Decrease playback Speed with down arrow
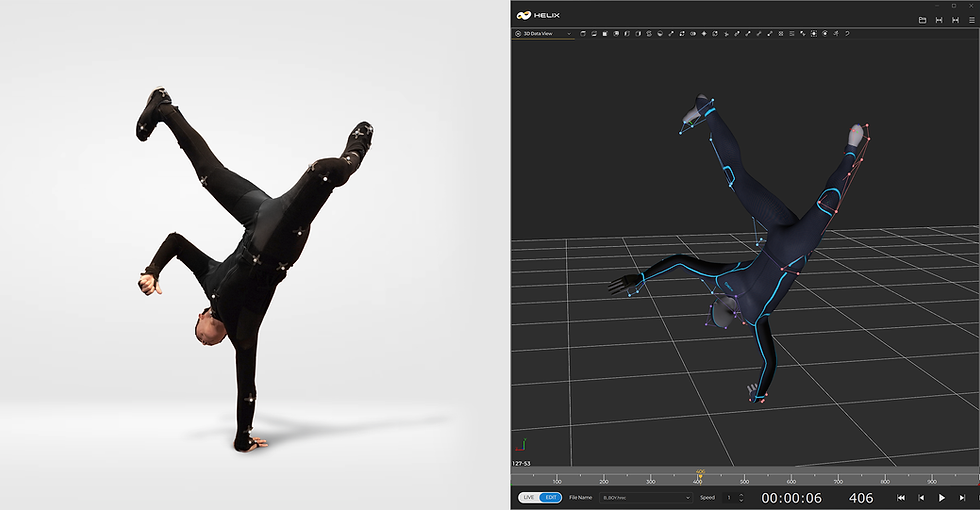The width and height of the screenshot is (980, 510). (741, 501)
